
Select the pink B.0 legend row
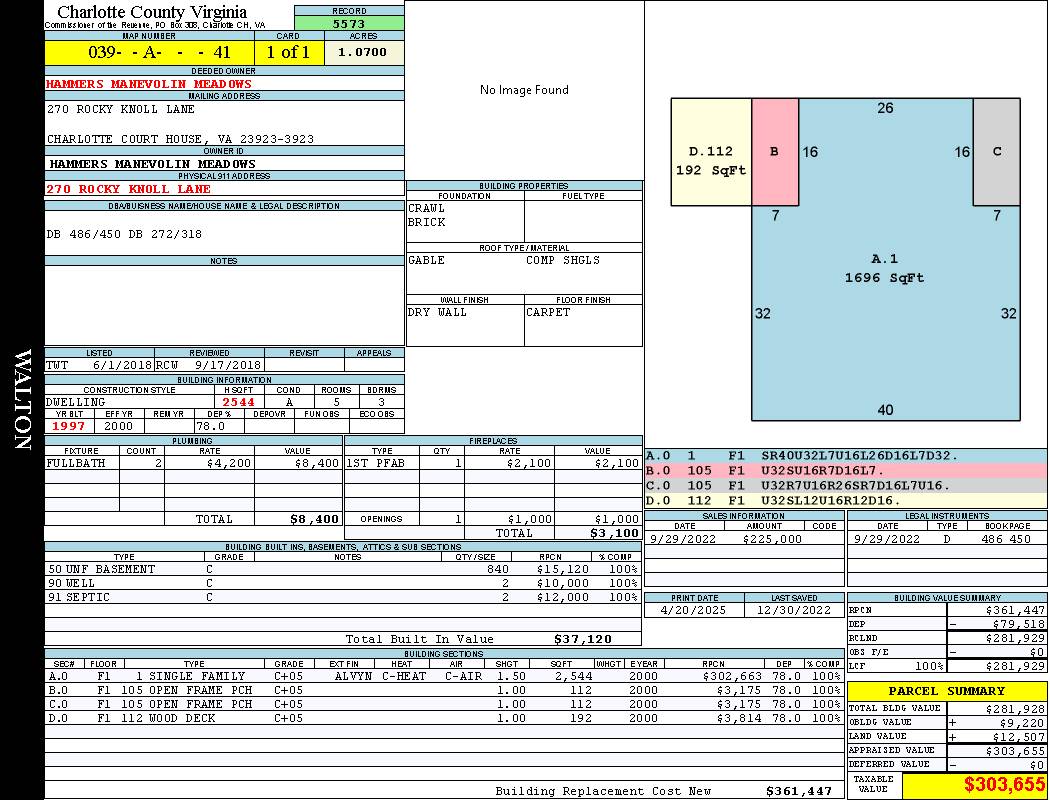[845, 469]
